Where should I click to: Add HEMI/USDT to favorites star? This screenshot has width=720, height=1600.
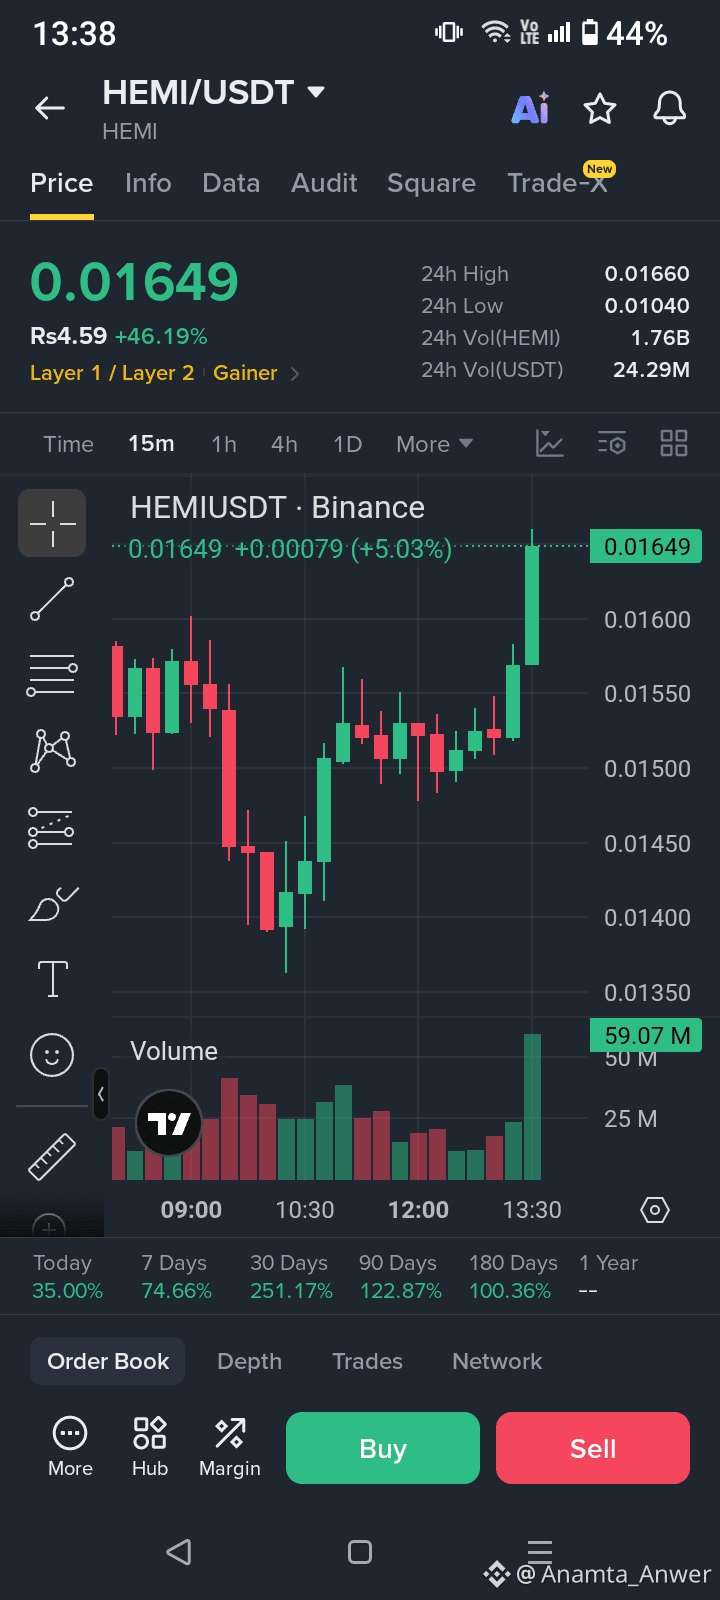(600, 108)
